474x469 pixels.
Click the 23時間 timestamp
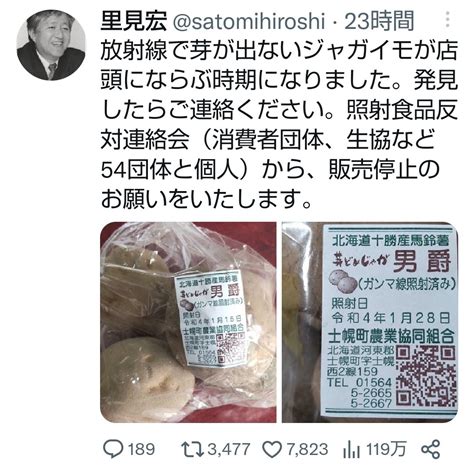(379, 21)
